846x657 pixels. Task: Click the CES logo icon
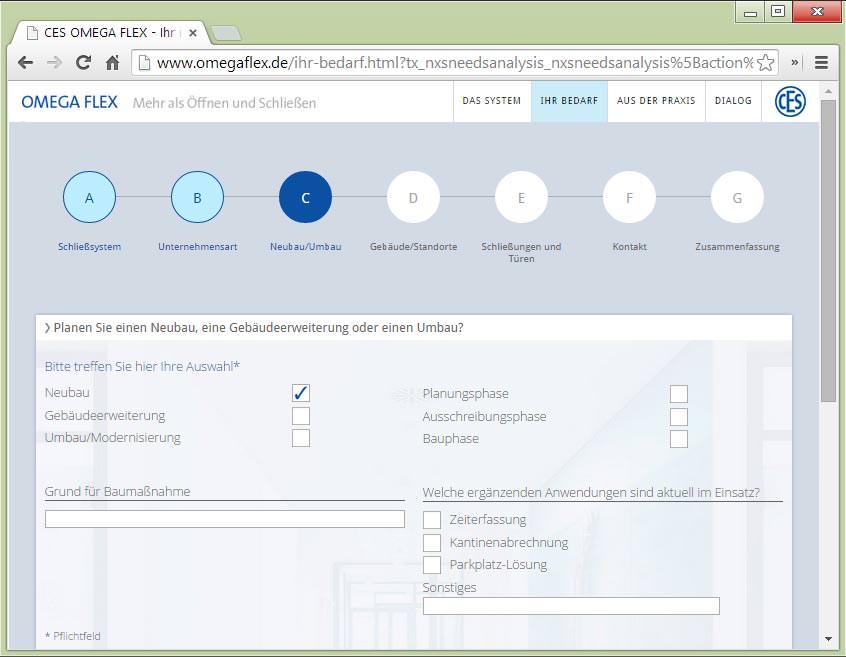pos(790,101)
